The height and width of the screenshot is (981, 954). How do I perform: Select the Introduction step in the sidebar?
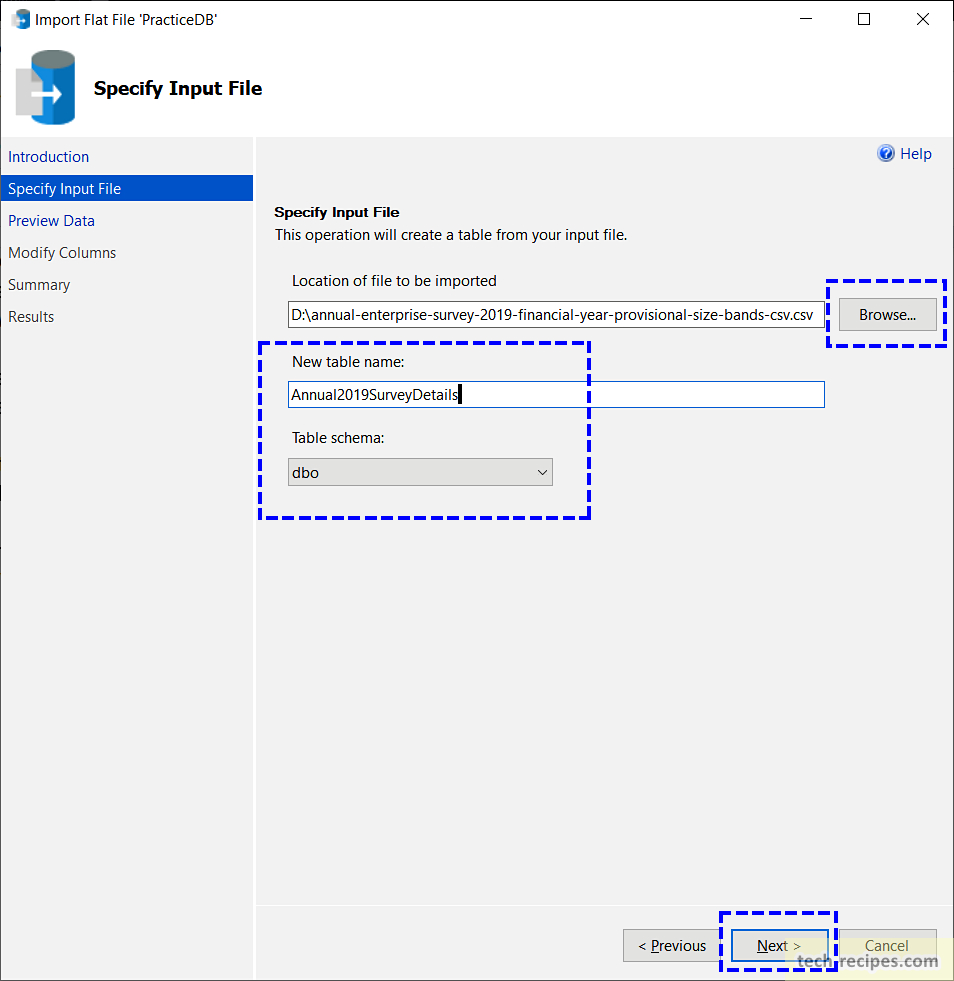tap(48, 156)
